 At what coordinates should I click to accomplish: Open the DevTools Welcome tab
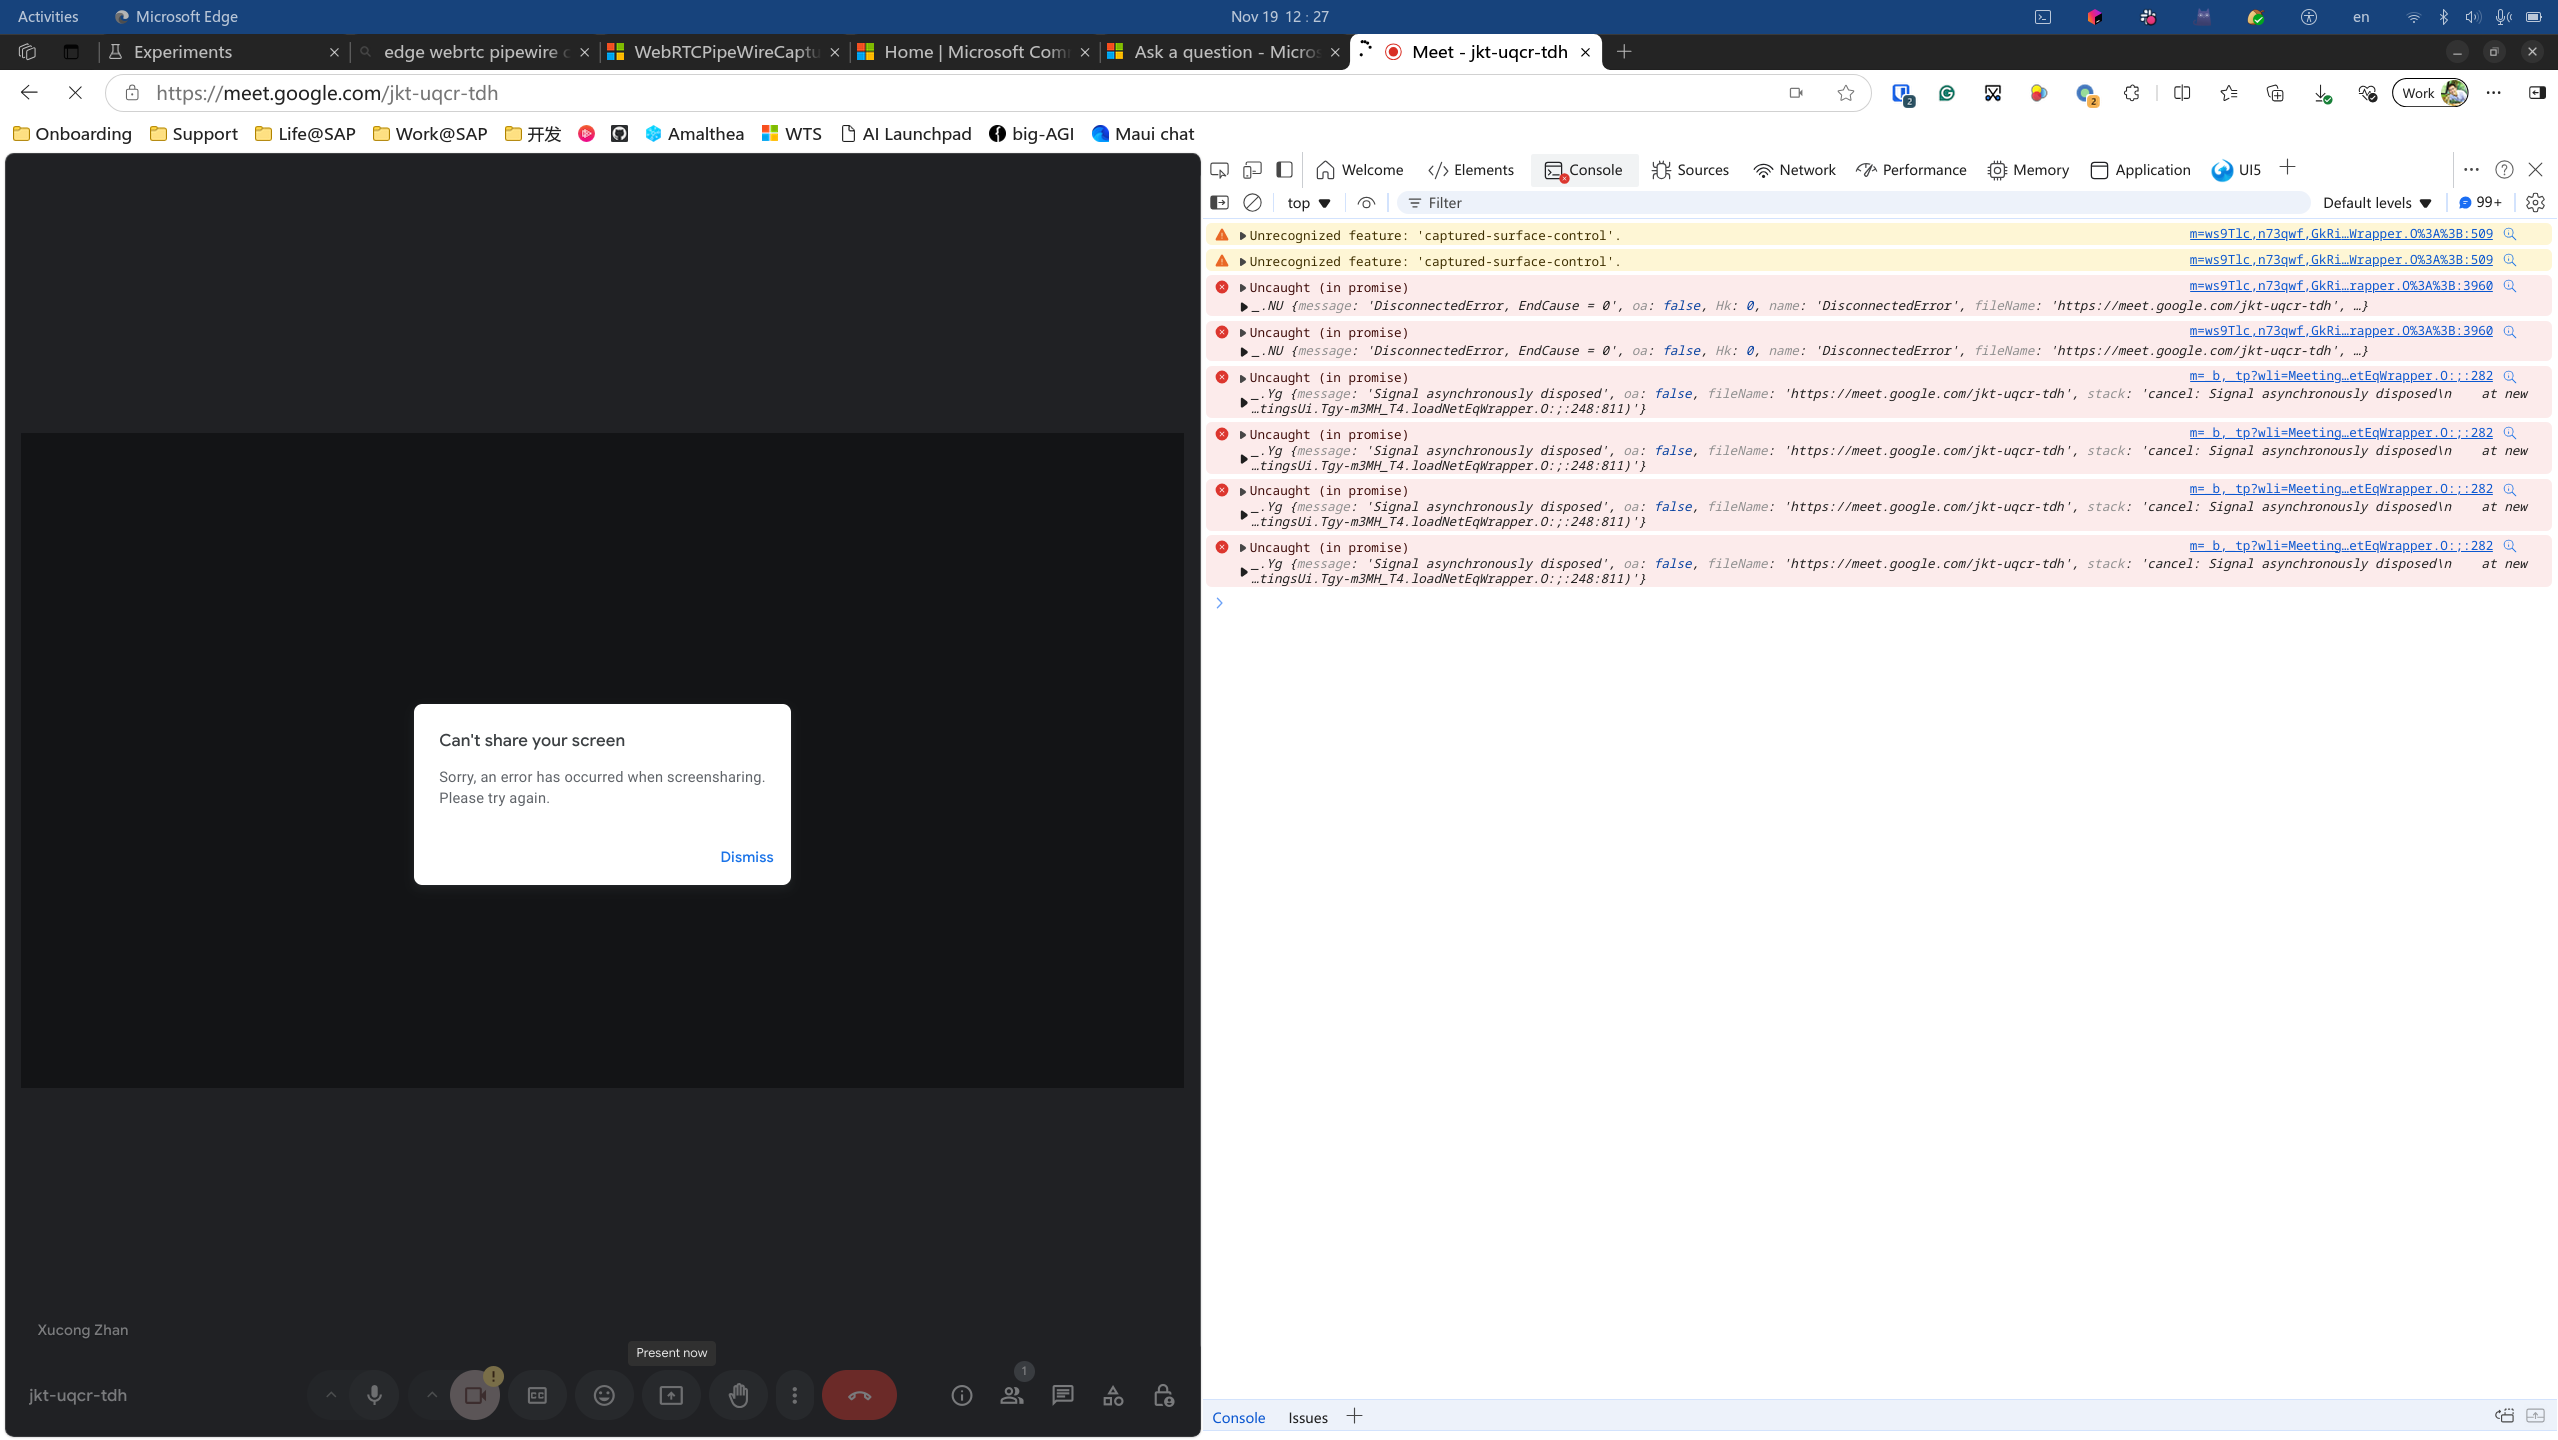point(1360,170)
